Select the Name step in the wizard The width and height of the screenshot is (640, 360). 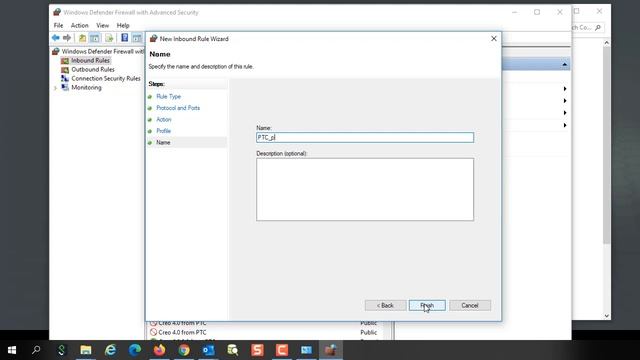tap(163, 142)
